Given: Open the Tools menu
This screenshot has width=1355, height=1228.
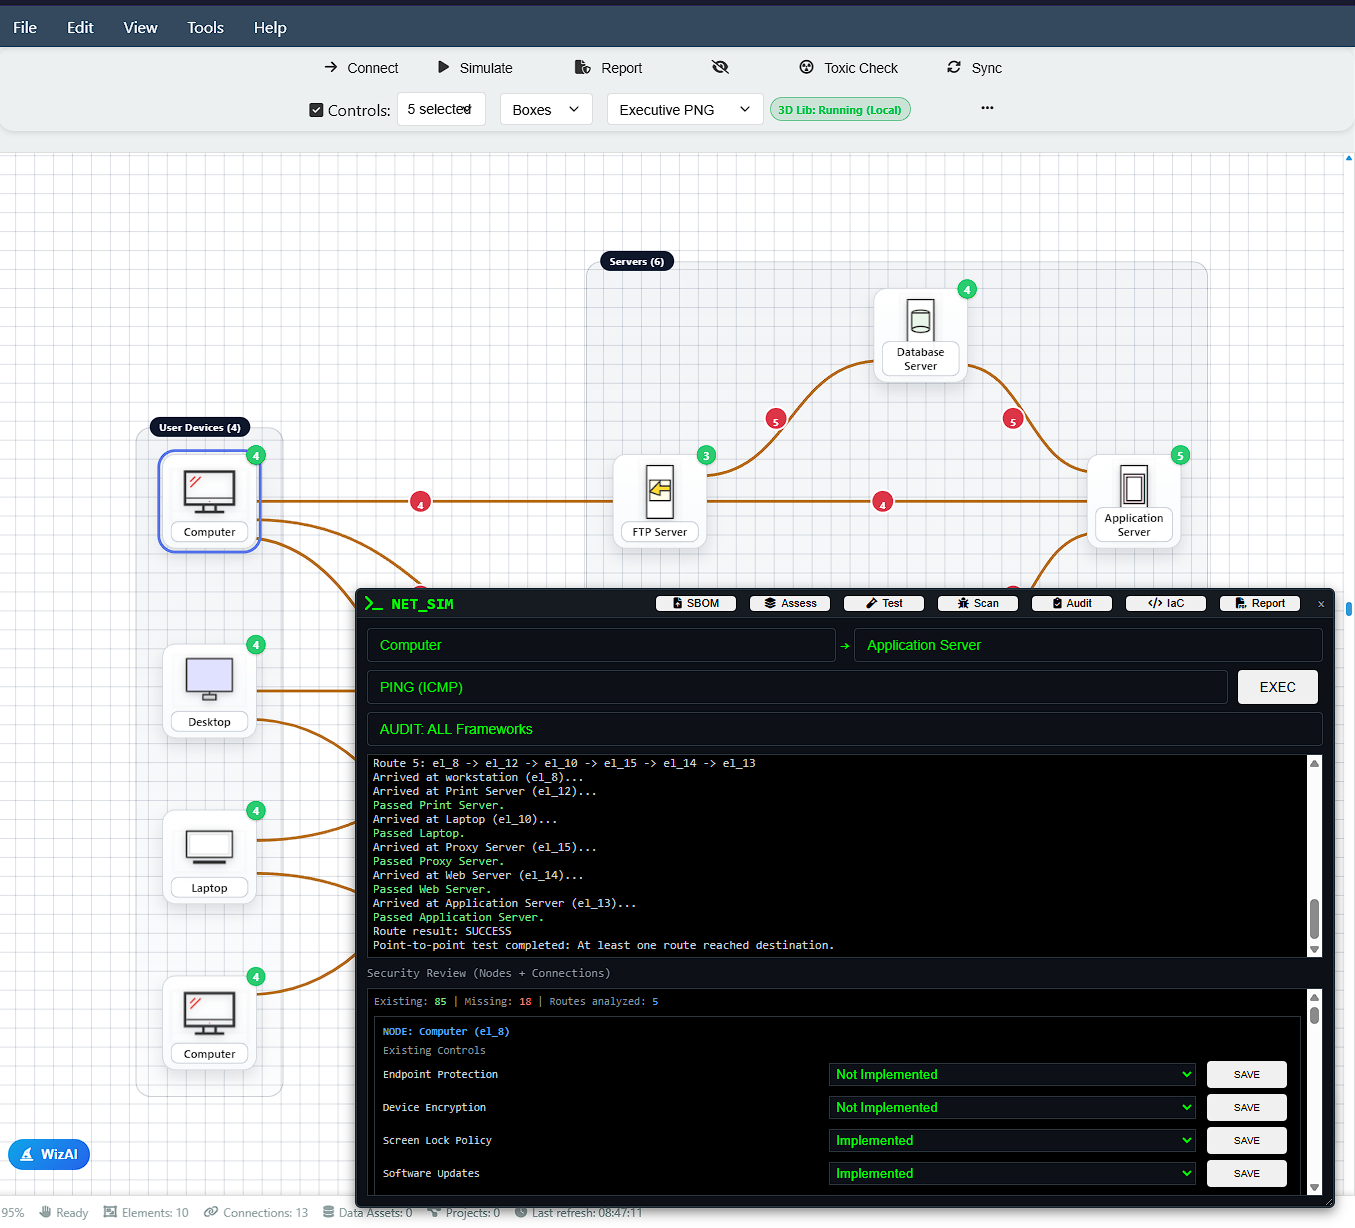Looking at the screenshot, I should [205, 27].
